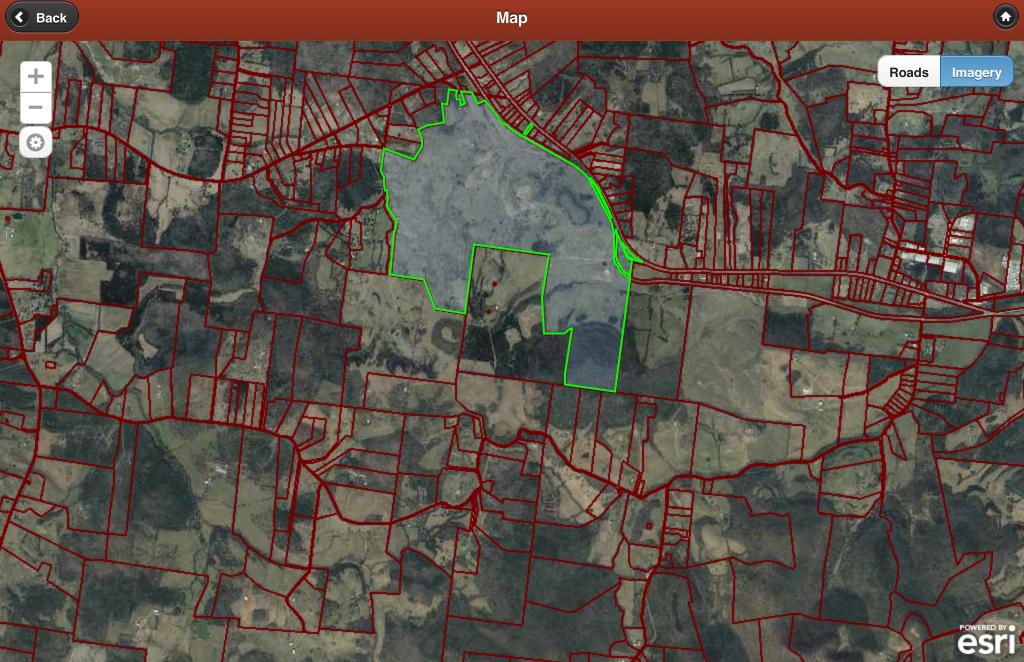Click red dot marker inside enclosed parcel
Viewport: 1024px width, 662px height.
coord(494,285)
